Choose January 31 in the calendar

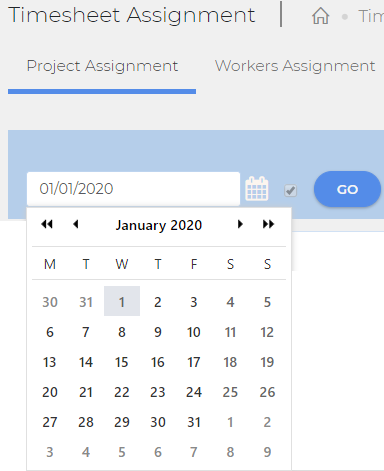[x=194, y=422]
